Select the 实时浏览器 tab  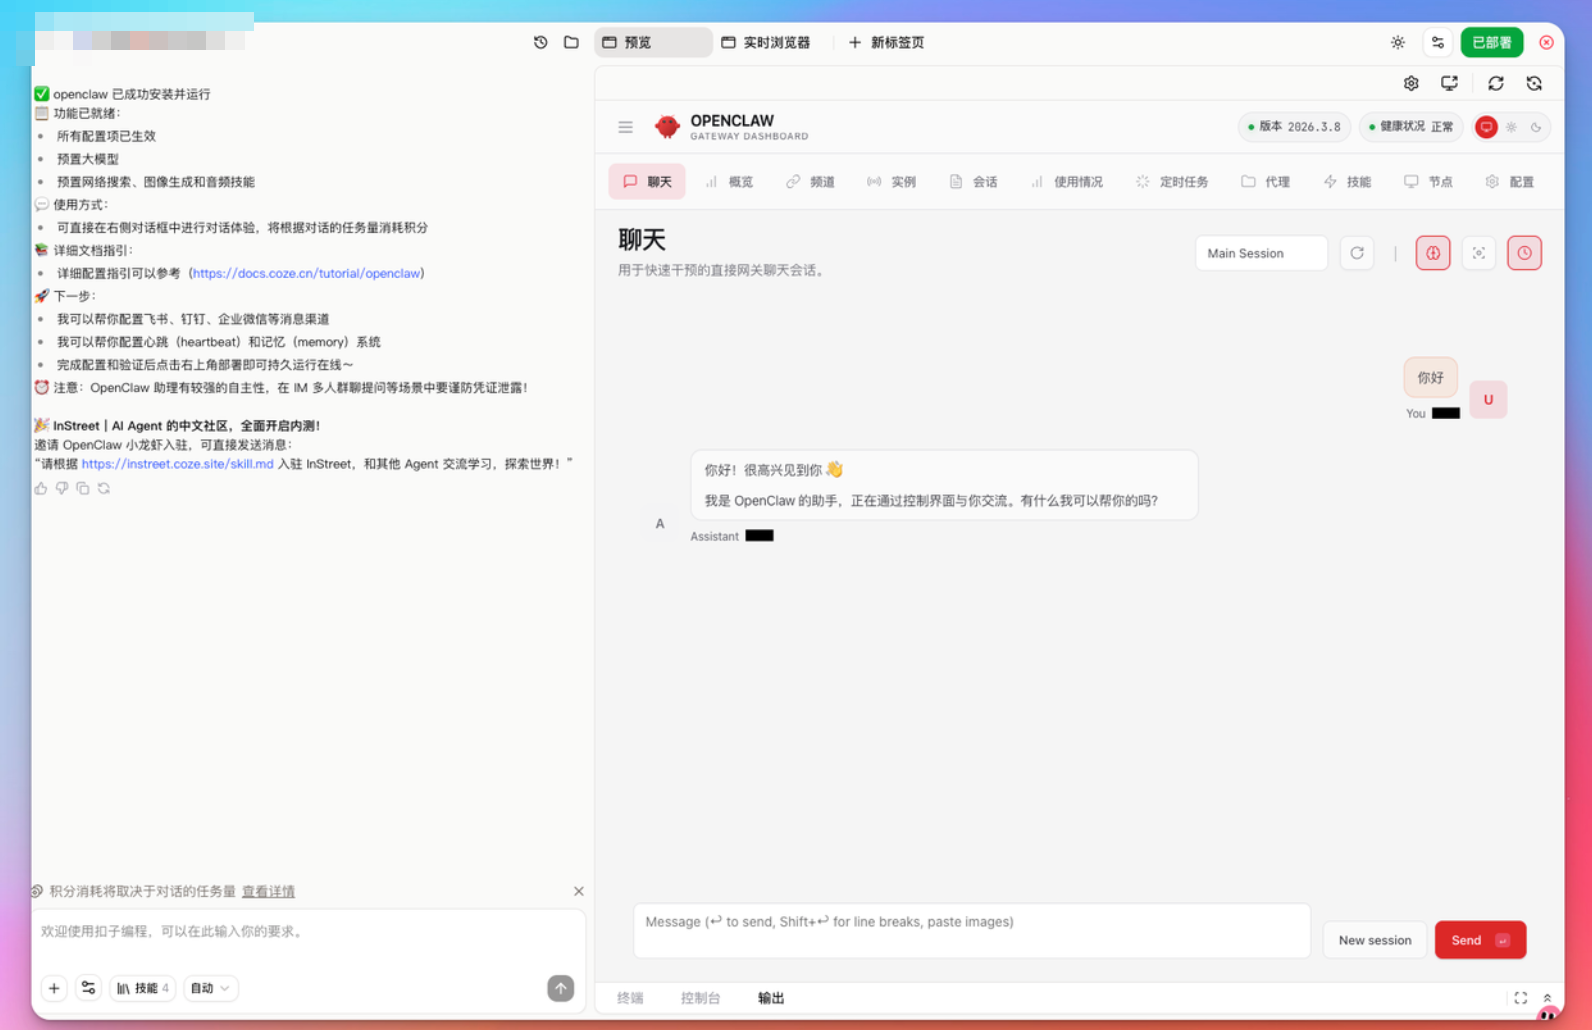[x=766, y=42]
